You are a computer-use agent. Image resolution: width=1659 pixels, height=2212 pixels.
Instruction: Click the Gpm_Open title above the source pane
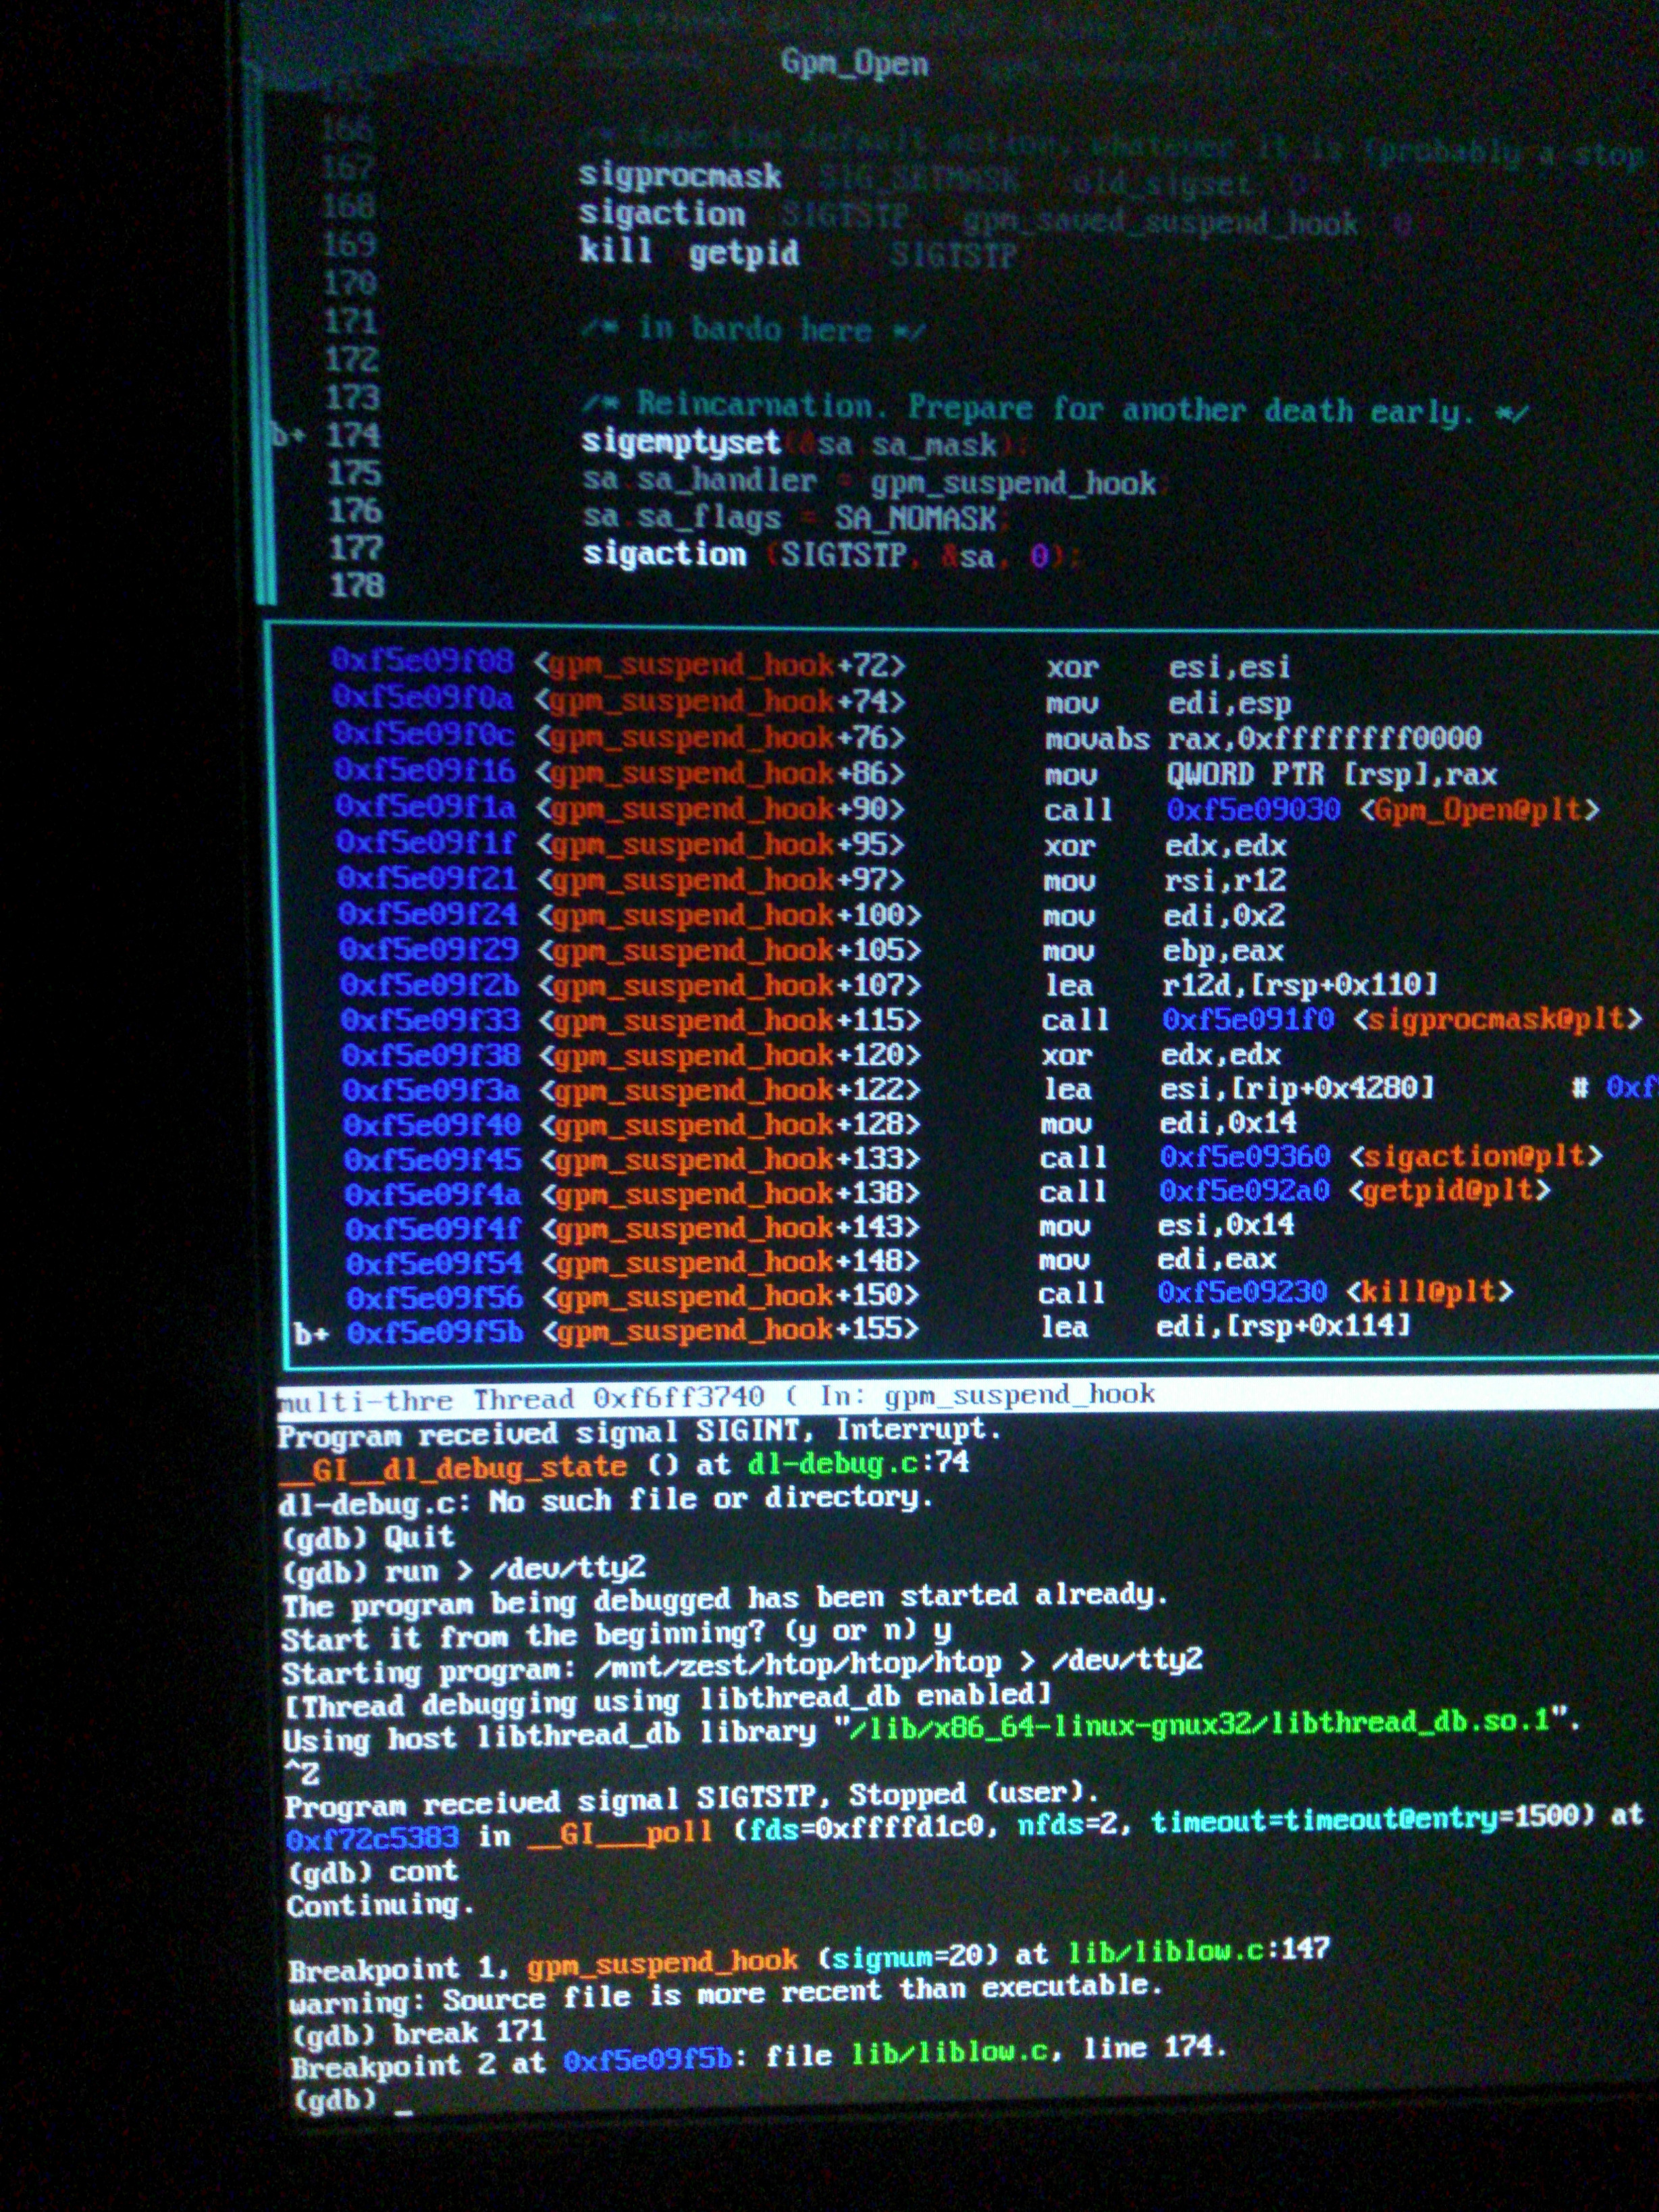point(854,63)
